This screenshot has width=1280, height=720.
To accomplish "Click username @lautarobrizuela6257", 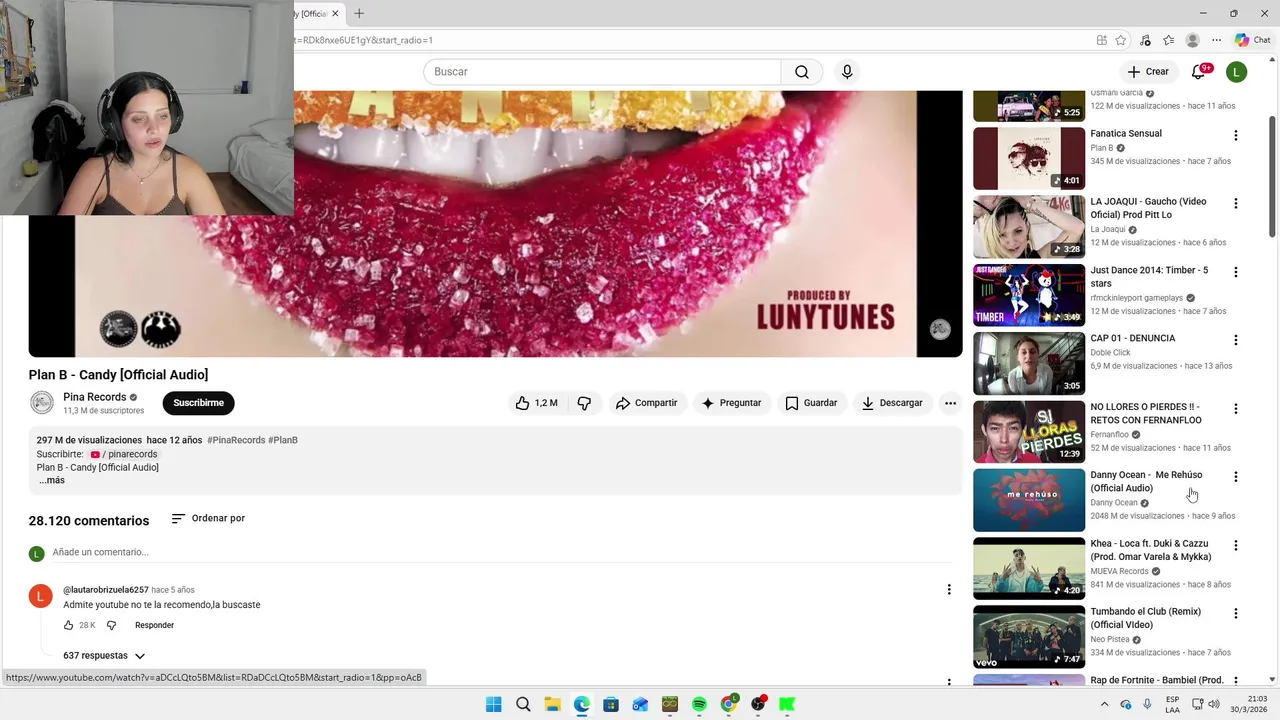I will click(106, 590).
